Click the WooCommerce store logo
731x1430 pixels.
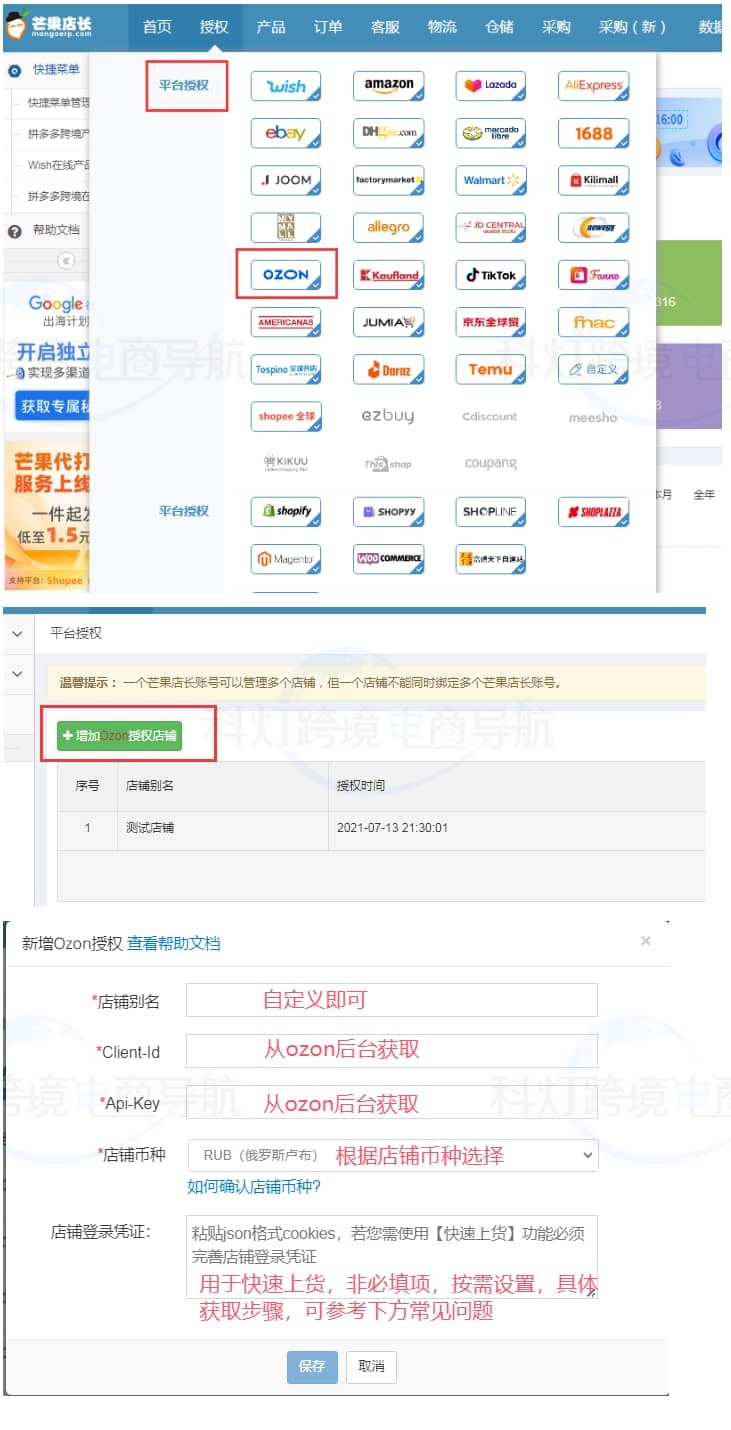click(x=389, y=559)
